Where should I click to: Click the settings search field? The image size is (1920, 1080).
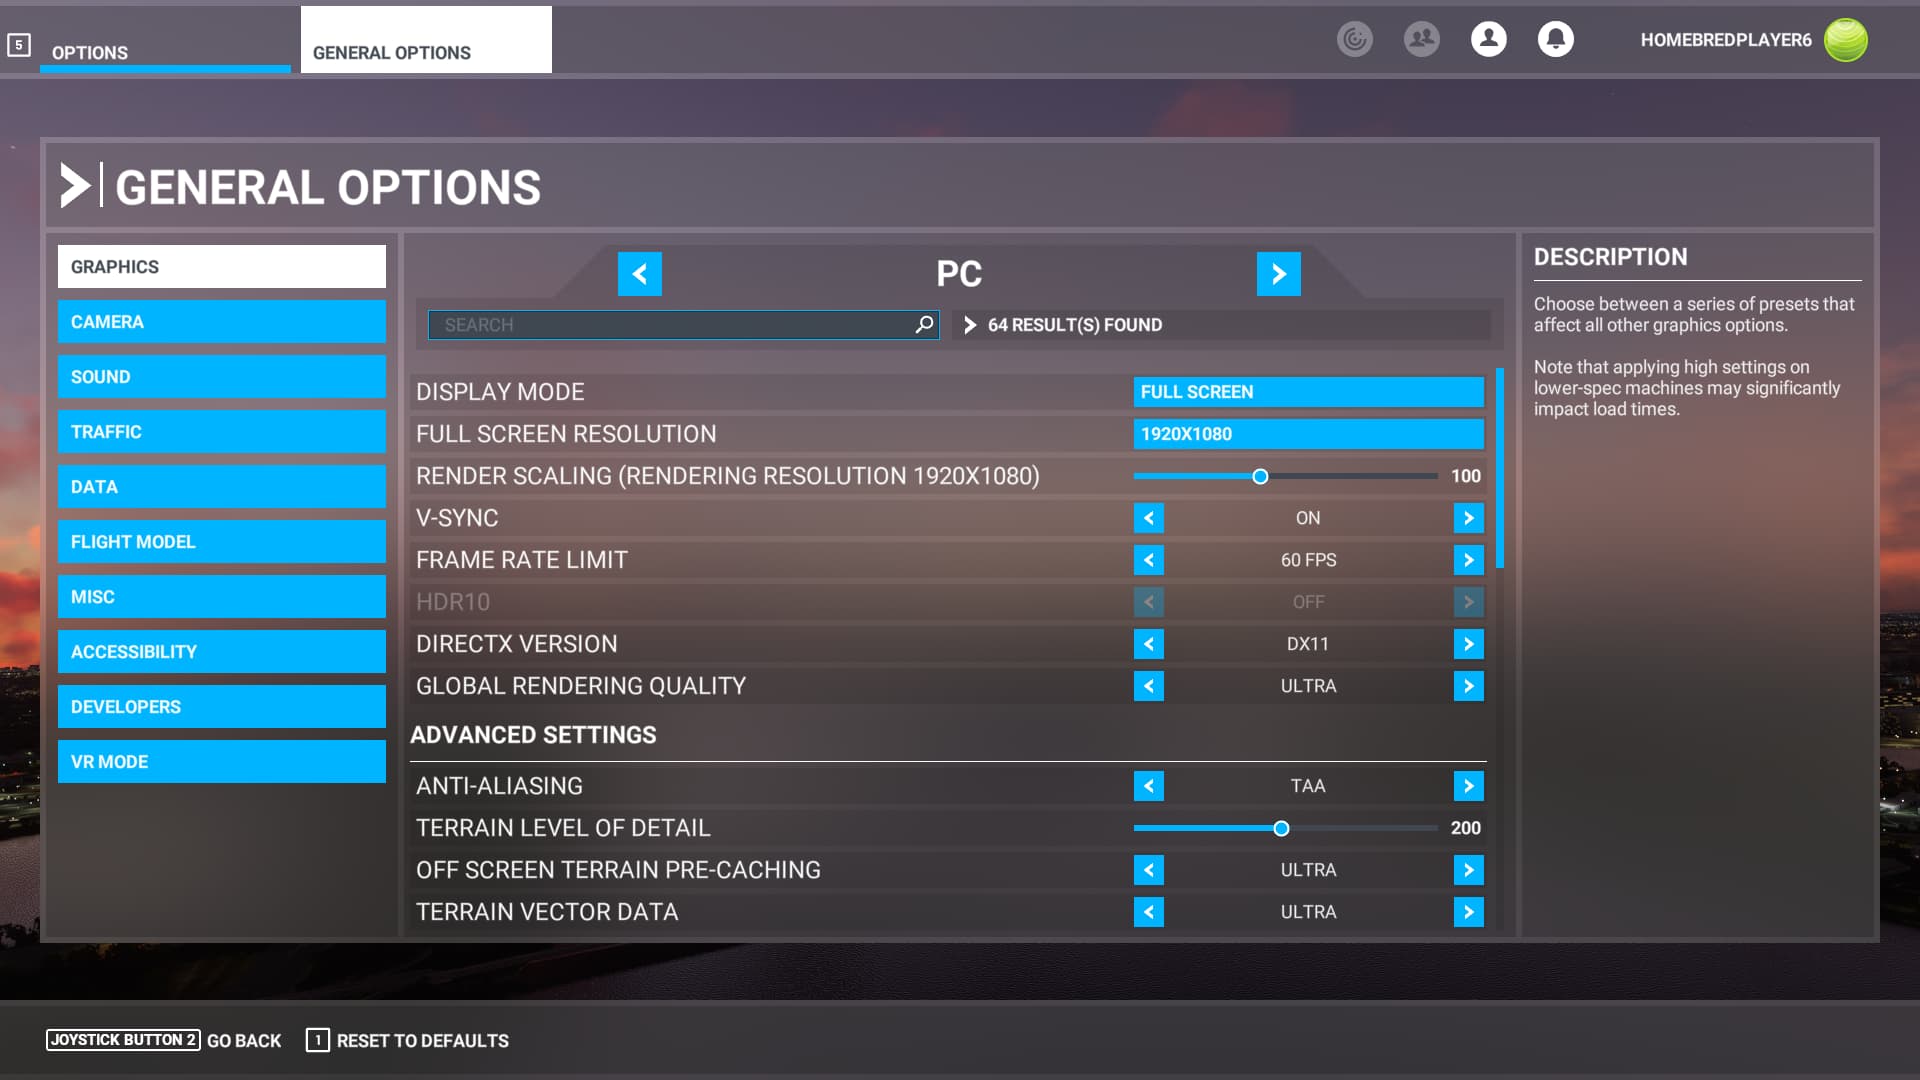[670, 324]
